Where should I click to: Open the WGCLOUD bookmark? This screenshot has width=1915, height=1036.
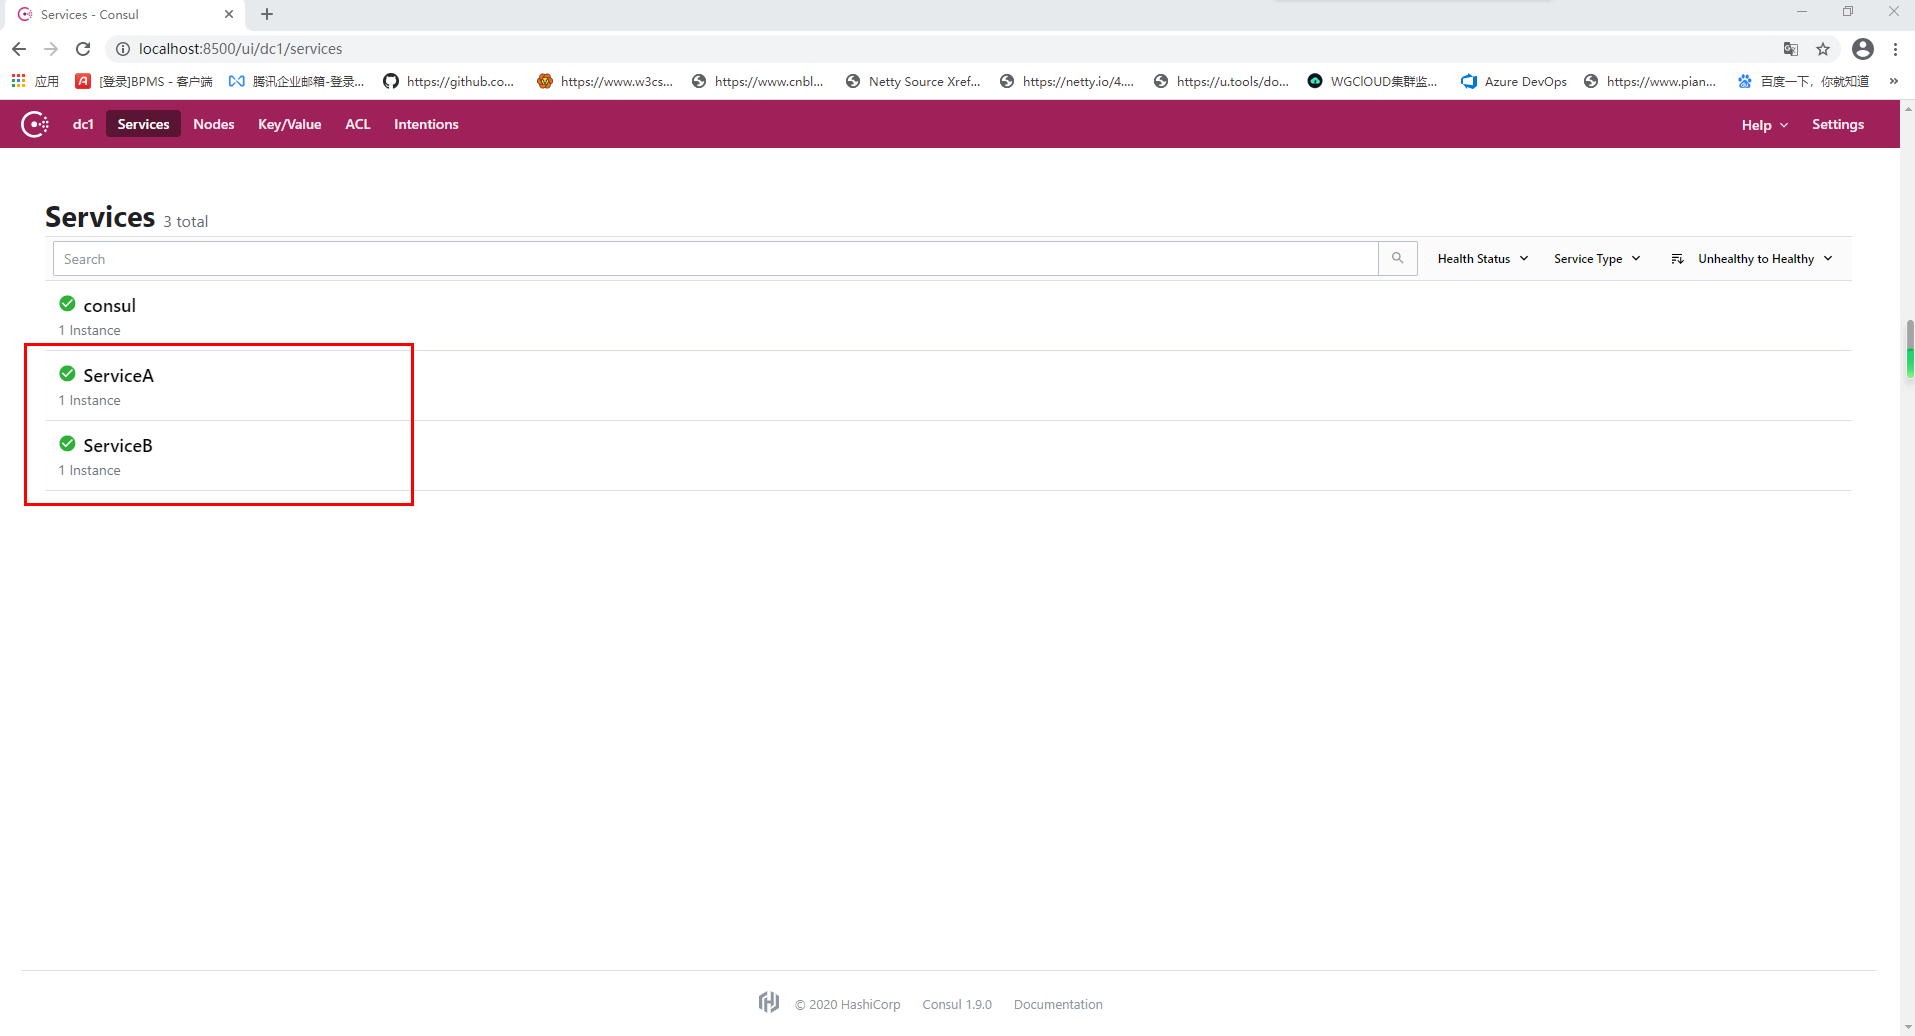tap(1372, 81)
